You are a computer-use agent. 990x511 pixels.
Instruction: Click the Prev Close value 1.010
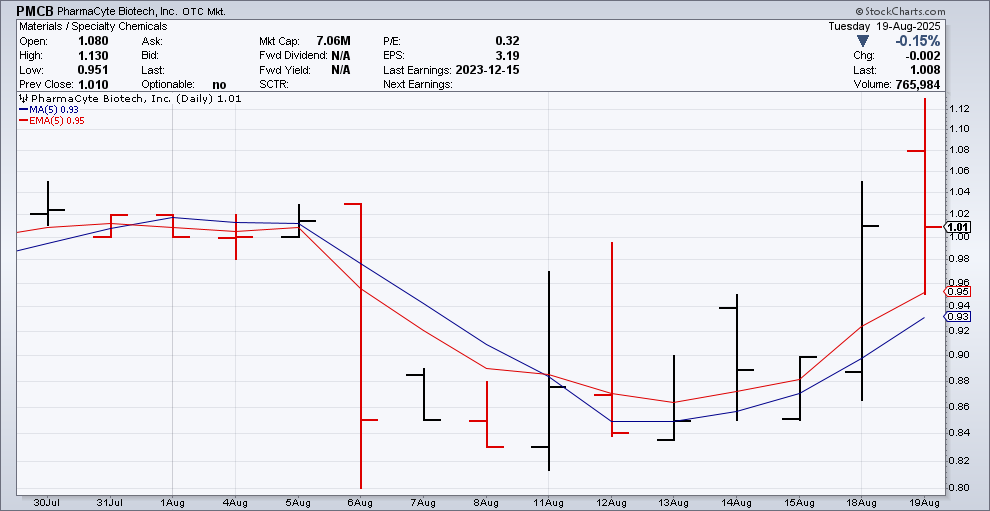[93, 85]
